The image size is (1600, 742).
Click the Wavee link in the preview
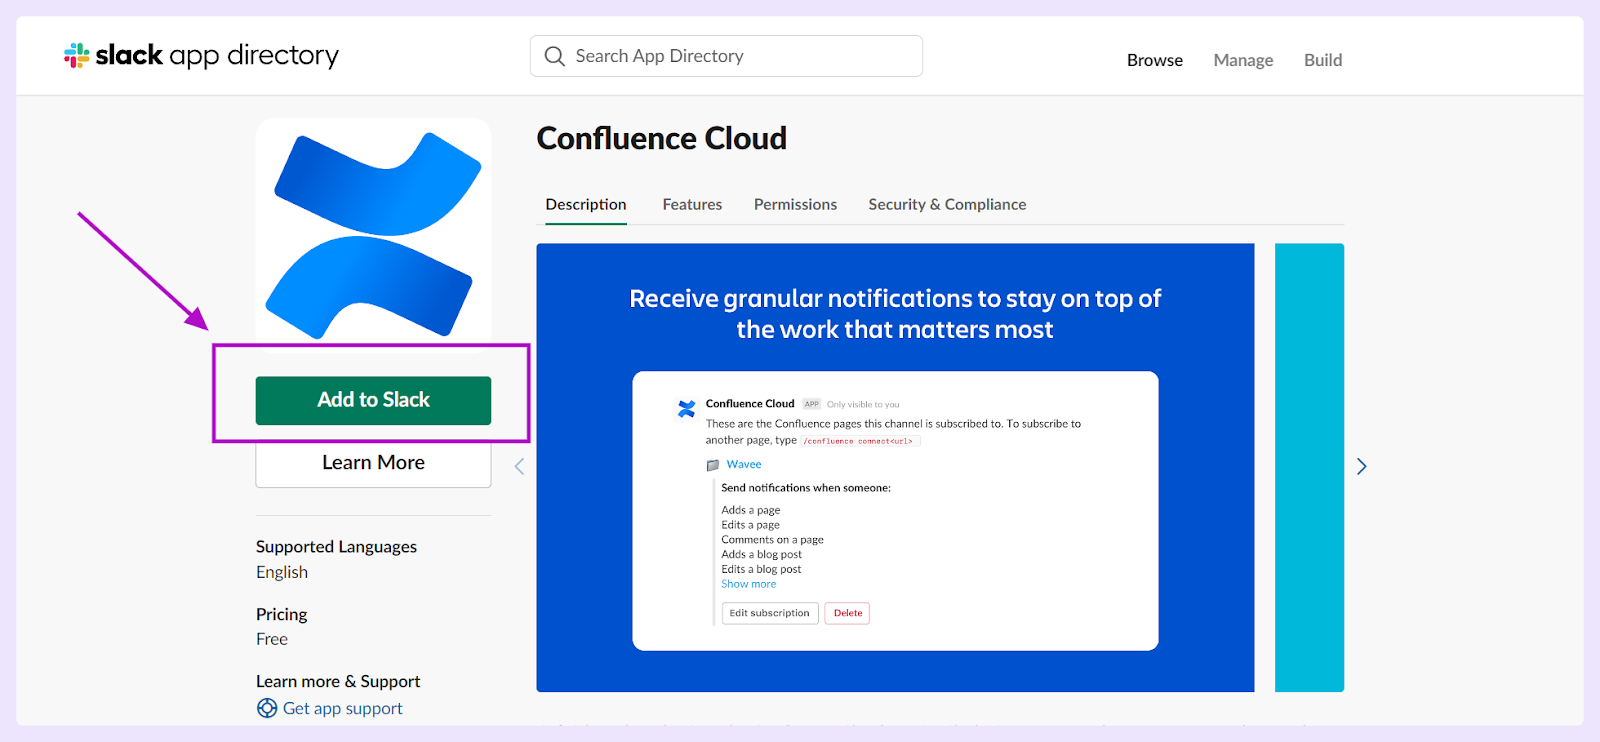(744, 464)
